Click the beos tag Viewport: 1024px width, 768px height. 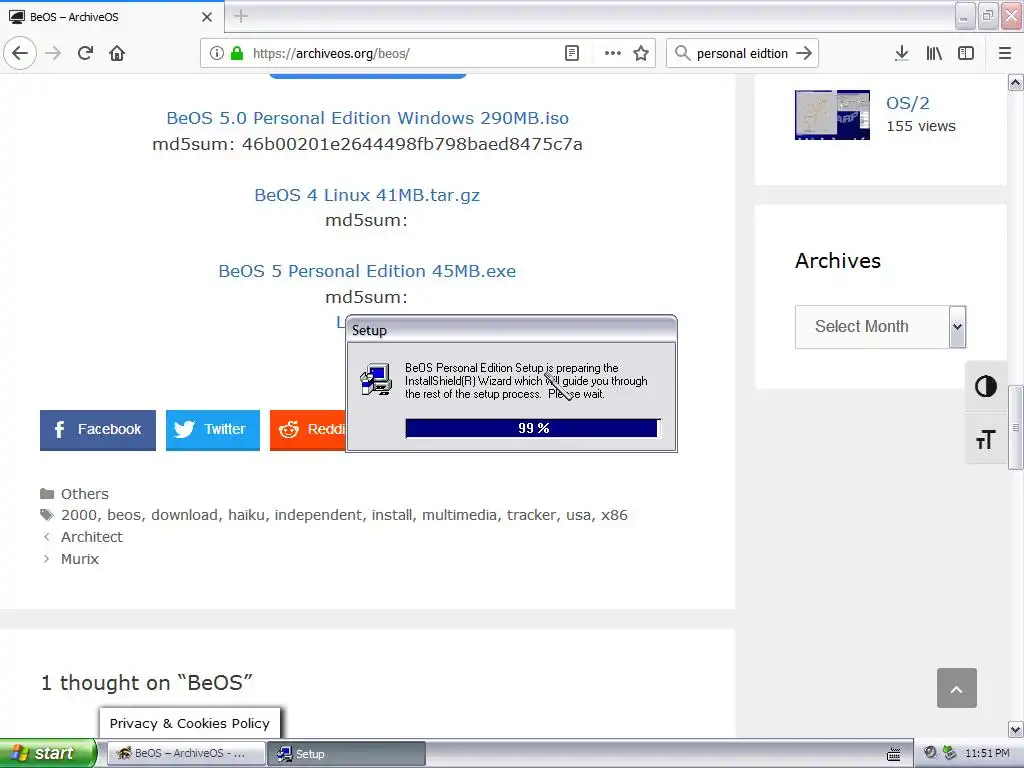pyautogui.click(x=124, y=515)
